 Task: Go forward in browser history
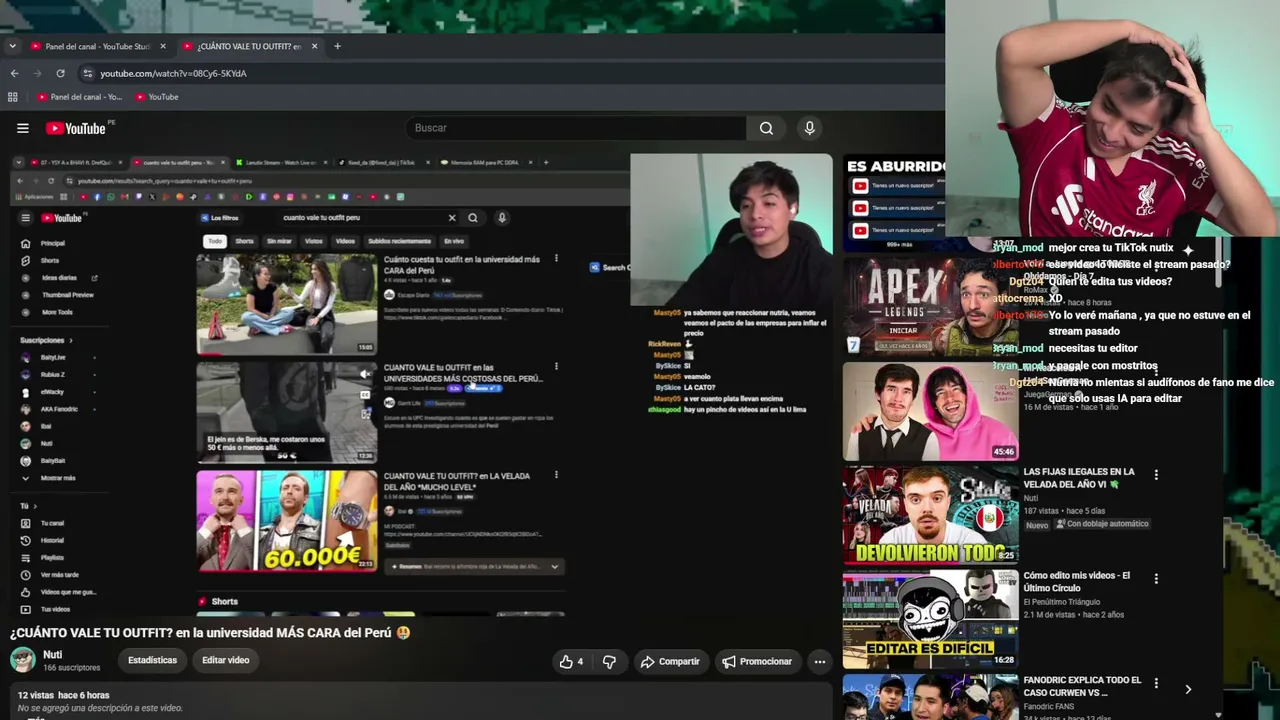click(38, 73)
